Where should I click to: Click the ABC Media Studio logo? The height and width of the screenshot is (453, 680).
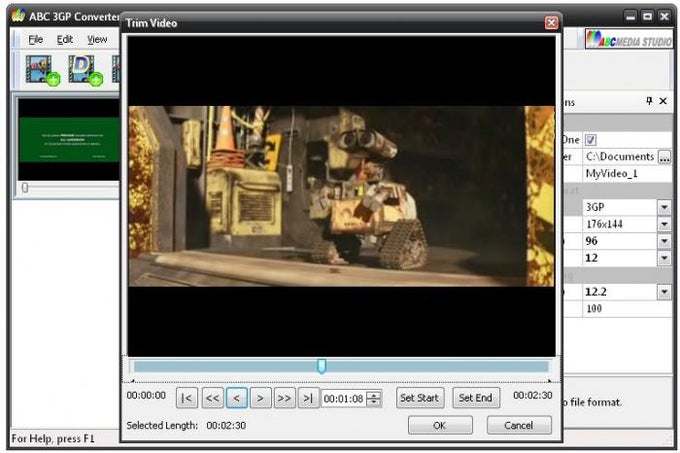click(629, 39)
